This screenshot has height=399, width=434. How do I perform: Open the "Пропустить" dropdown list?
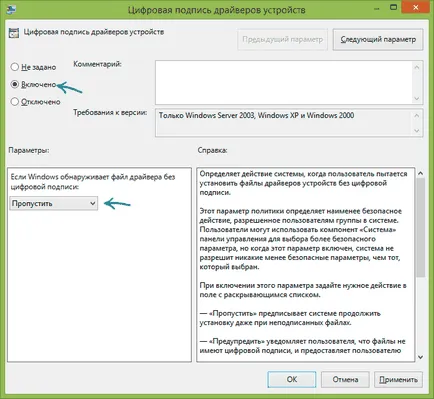click(x=54, y=203)
